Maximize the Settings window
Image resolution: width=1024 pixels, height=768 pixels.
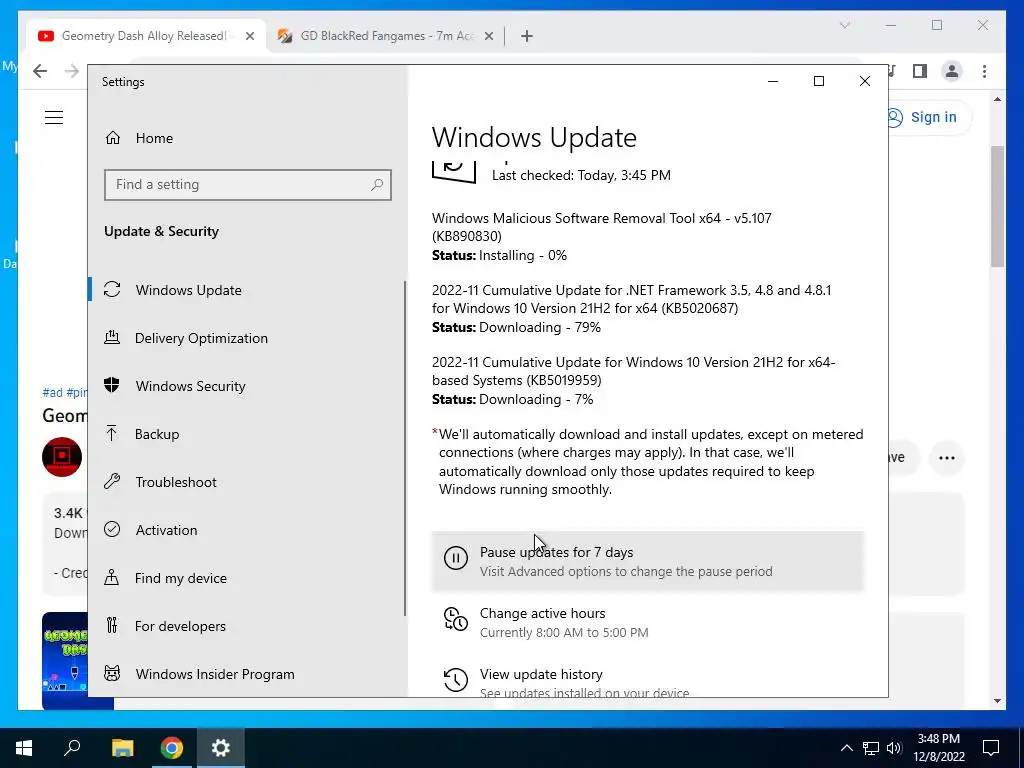818,81
